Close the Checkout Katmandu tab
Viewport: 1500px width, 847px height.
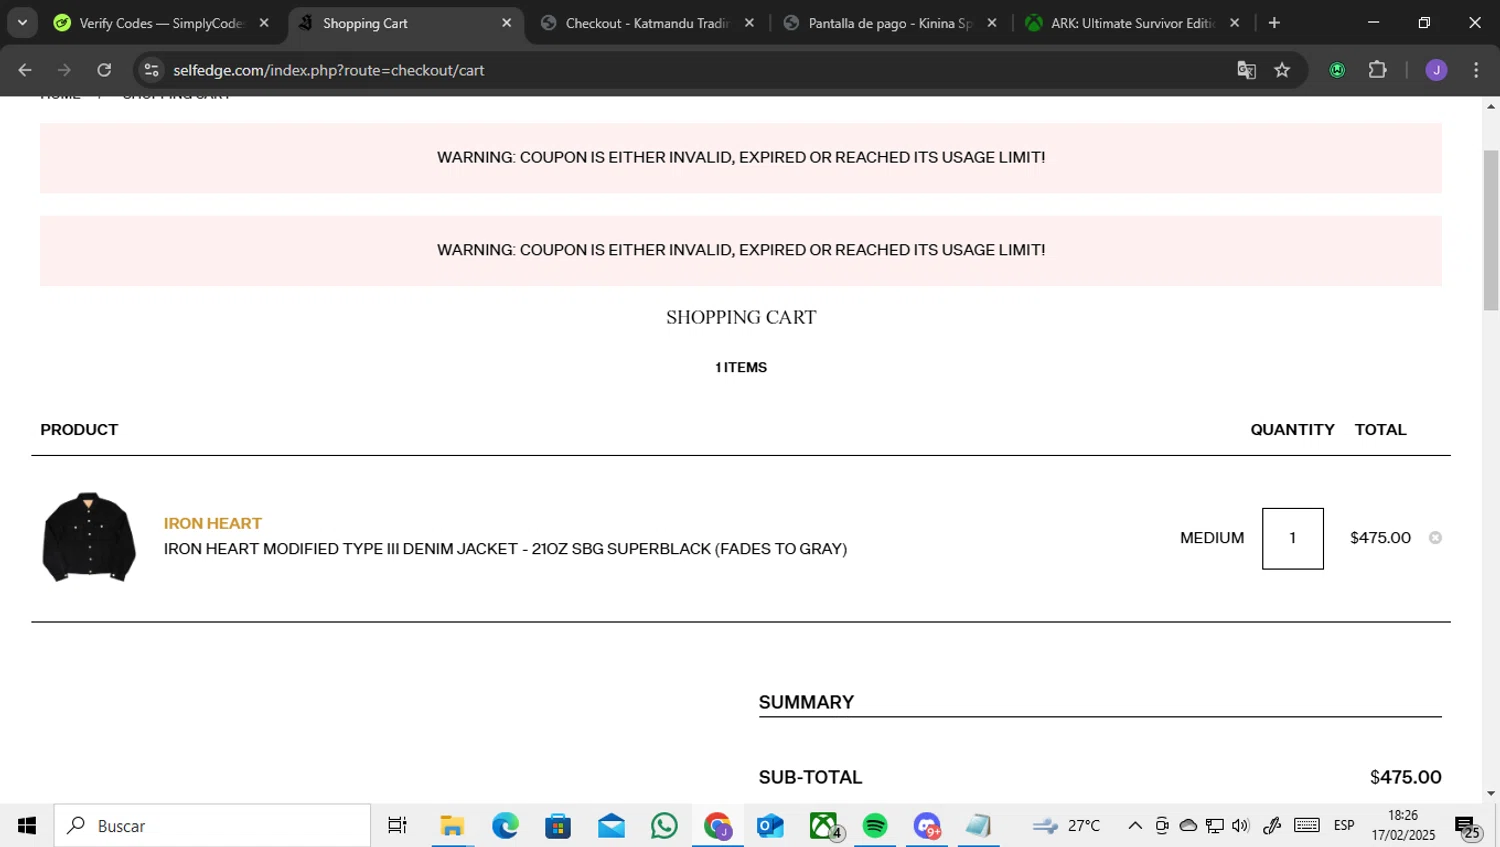pyautogui.click(x=749, y=23)
